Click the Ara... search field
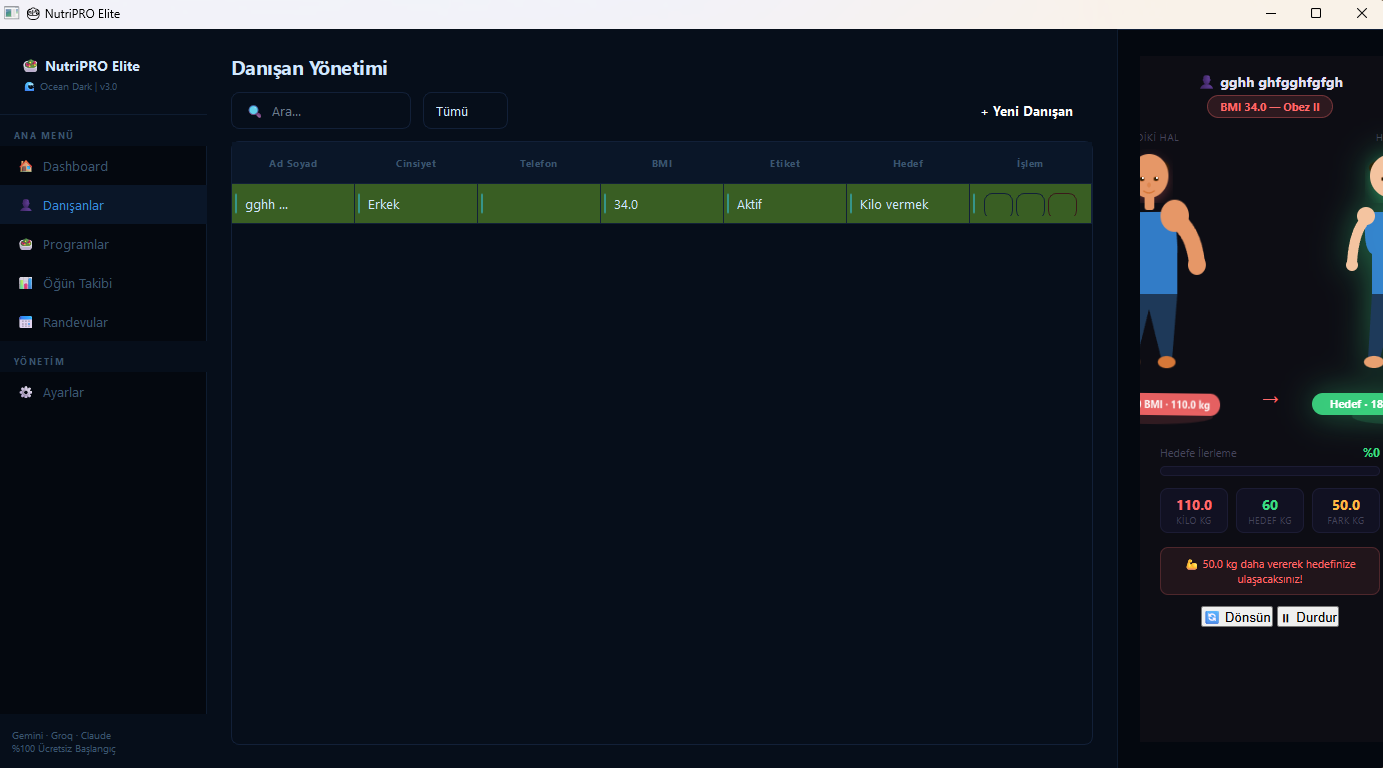This screenshot has width=1383, height=768. [321, 111]
